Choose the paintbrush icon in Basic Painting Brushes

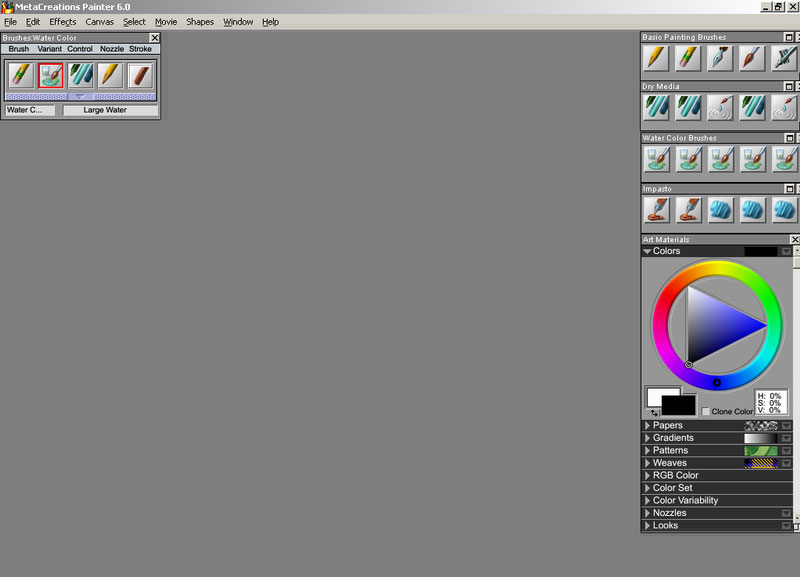752,58
